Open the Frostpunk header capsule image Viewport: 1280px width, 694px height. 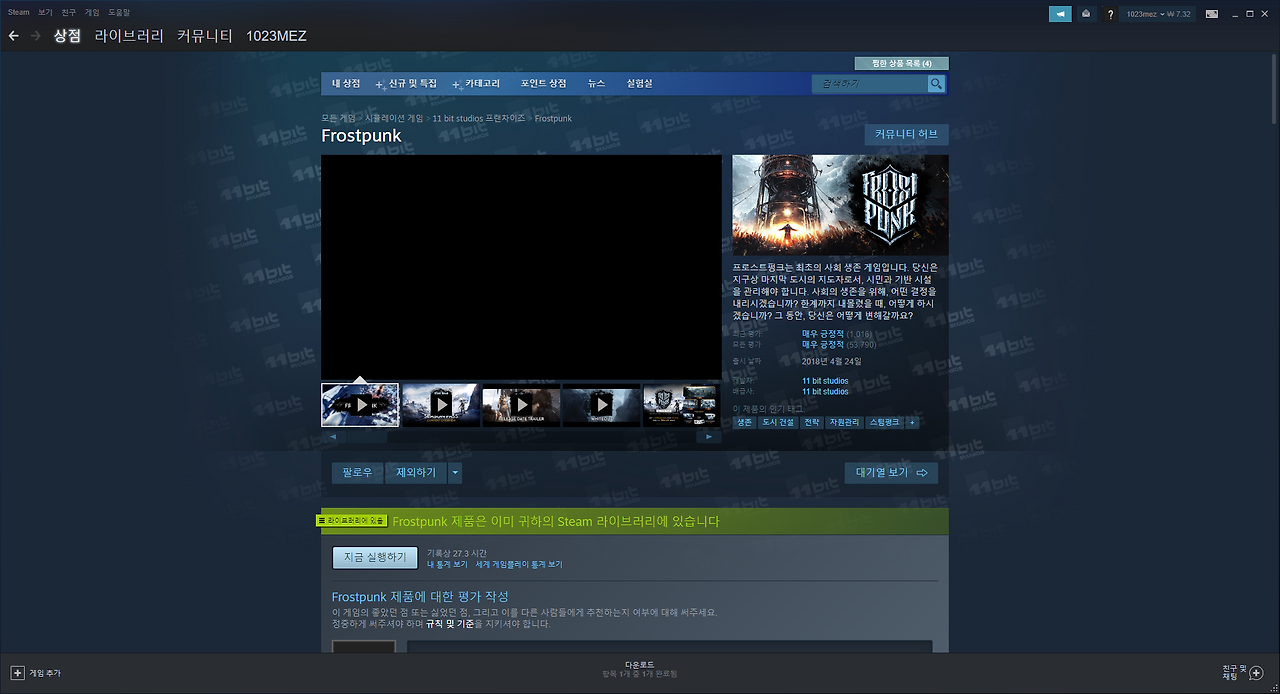pyautogui.click(x=840, y=205)
